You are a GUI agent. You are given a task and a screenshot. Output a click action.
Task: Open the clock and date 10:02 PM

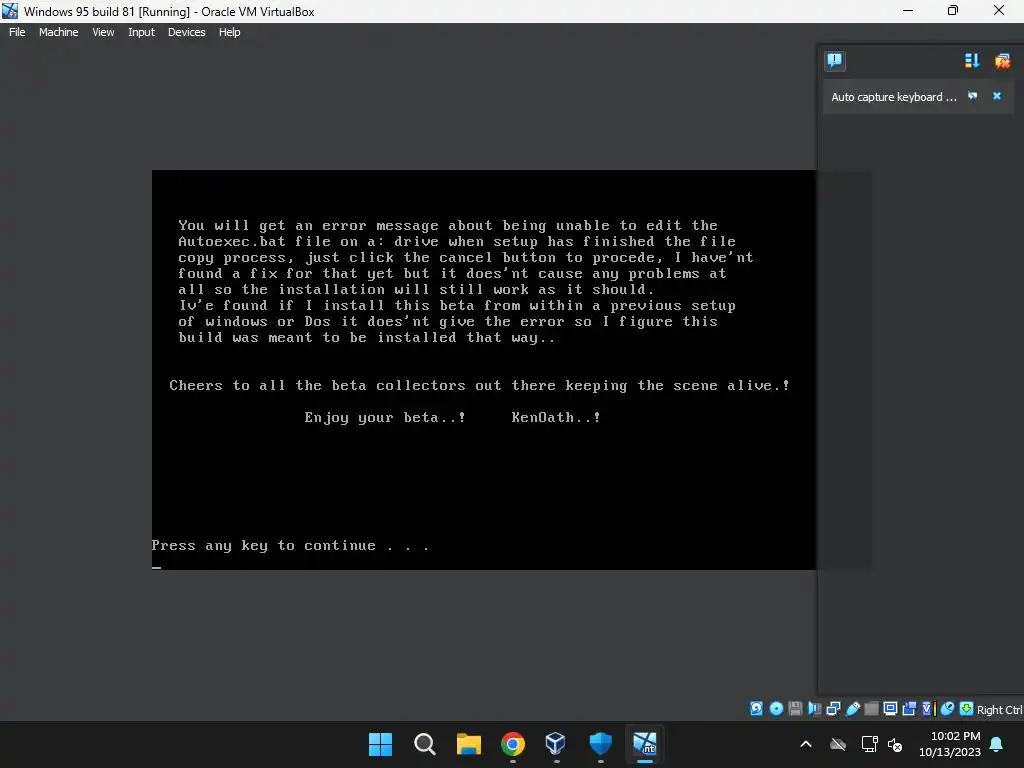click(x=950, y=744)
